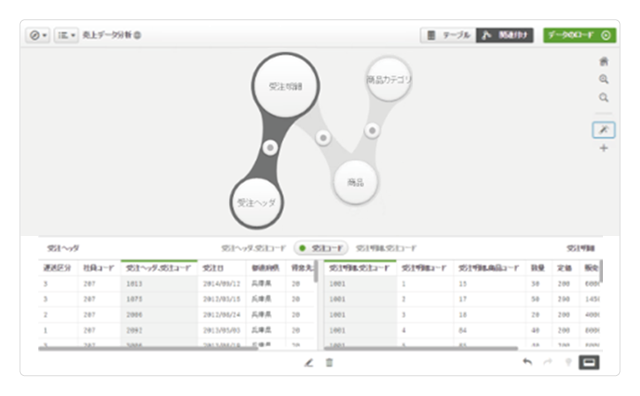
Task: Click the info icon beside 売上データ分析
Action: pos(138,35)
